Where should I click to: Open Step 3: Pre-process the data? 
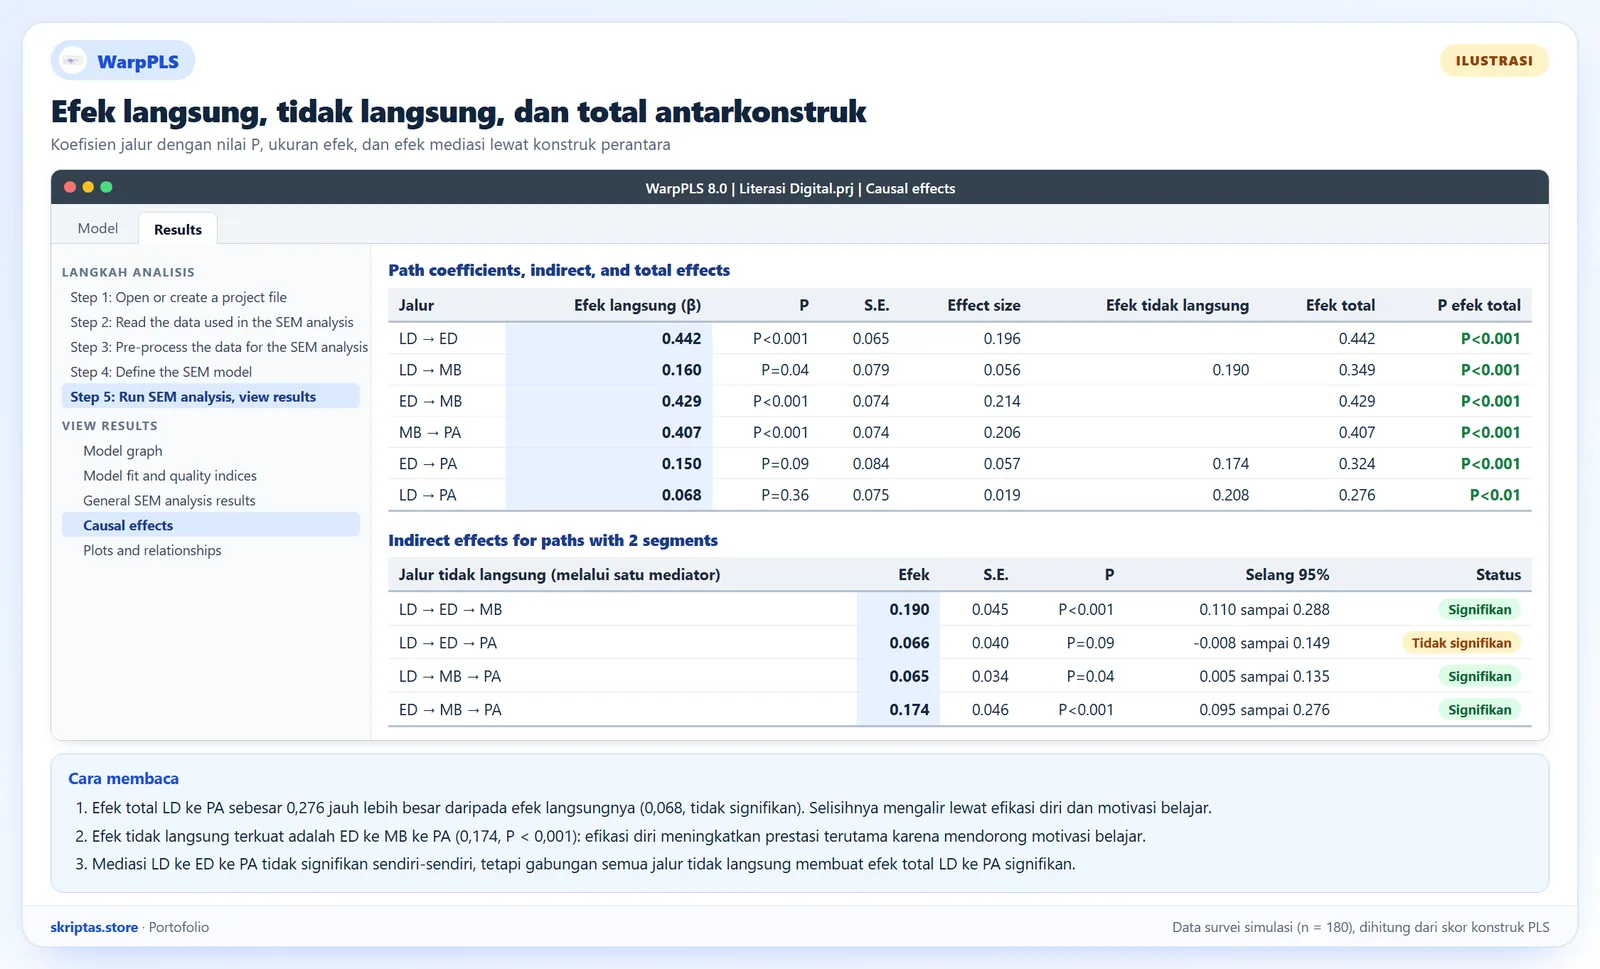tap(219, 347)
